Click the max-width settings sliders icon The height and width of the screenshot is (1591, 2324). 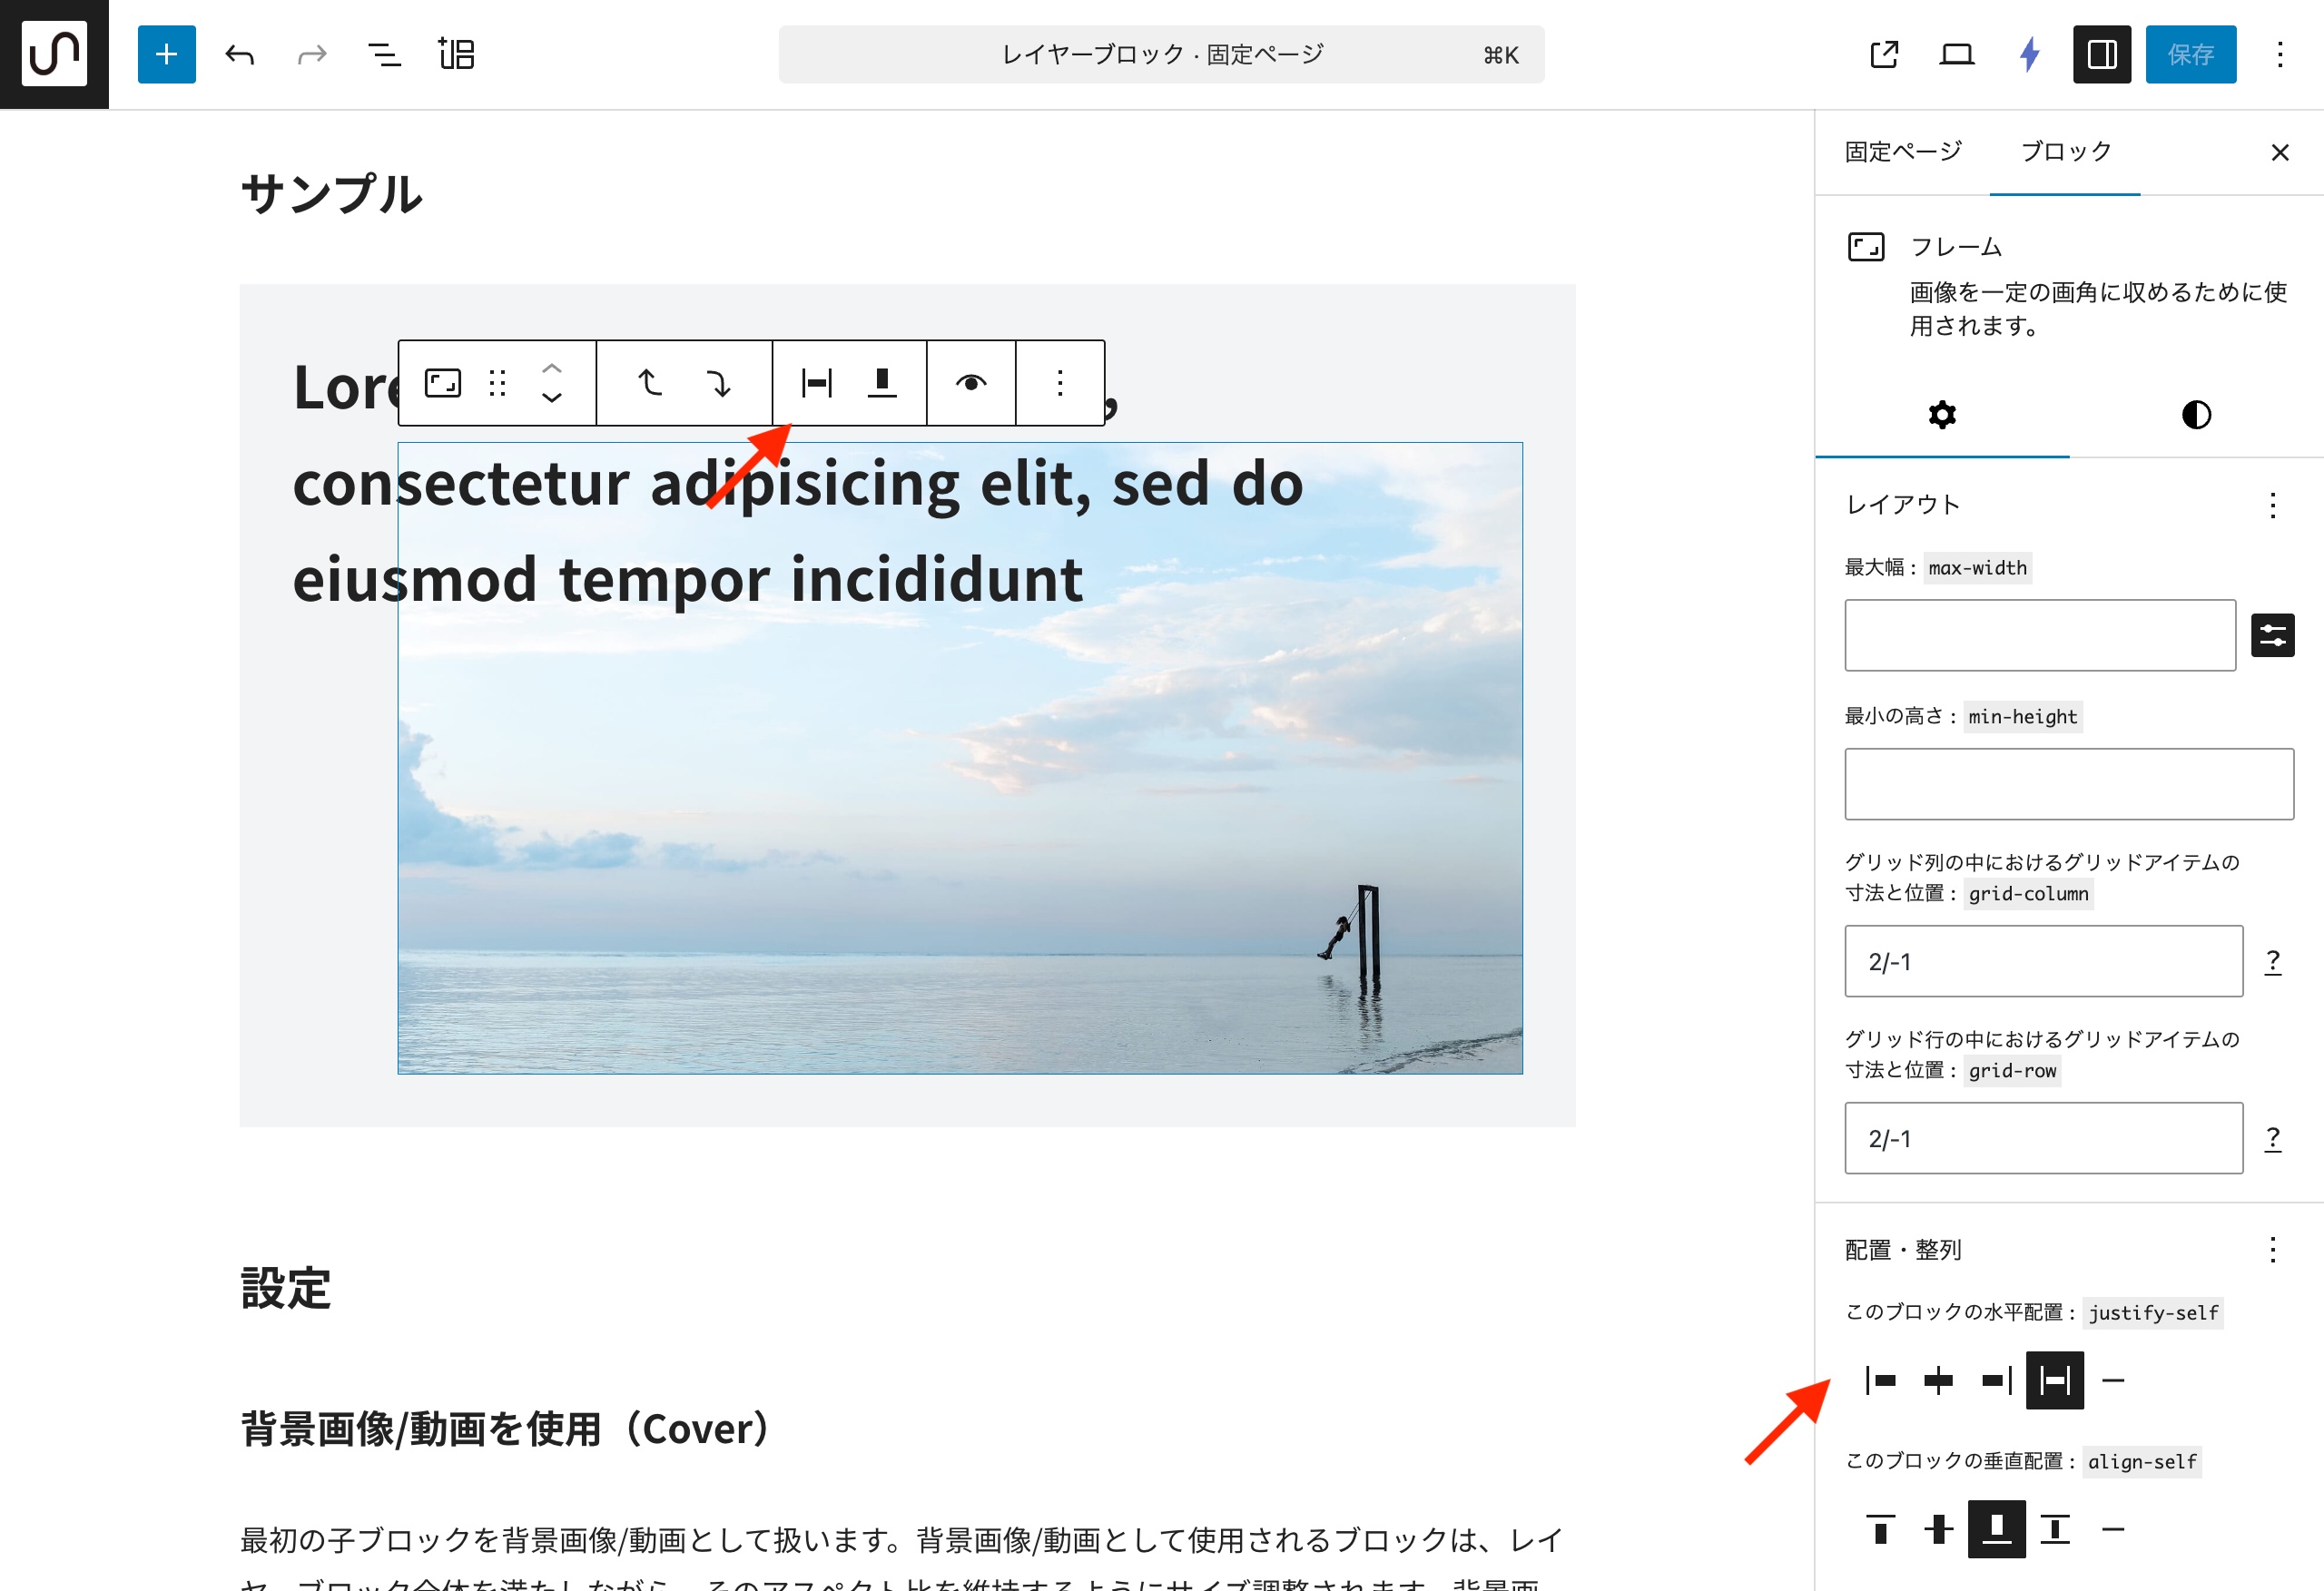(x=2272, y=635)
